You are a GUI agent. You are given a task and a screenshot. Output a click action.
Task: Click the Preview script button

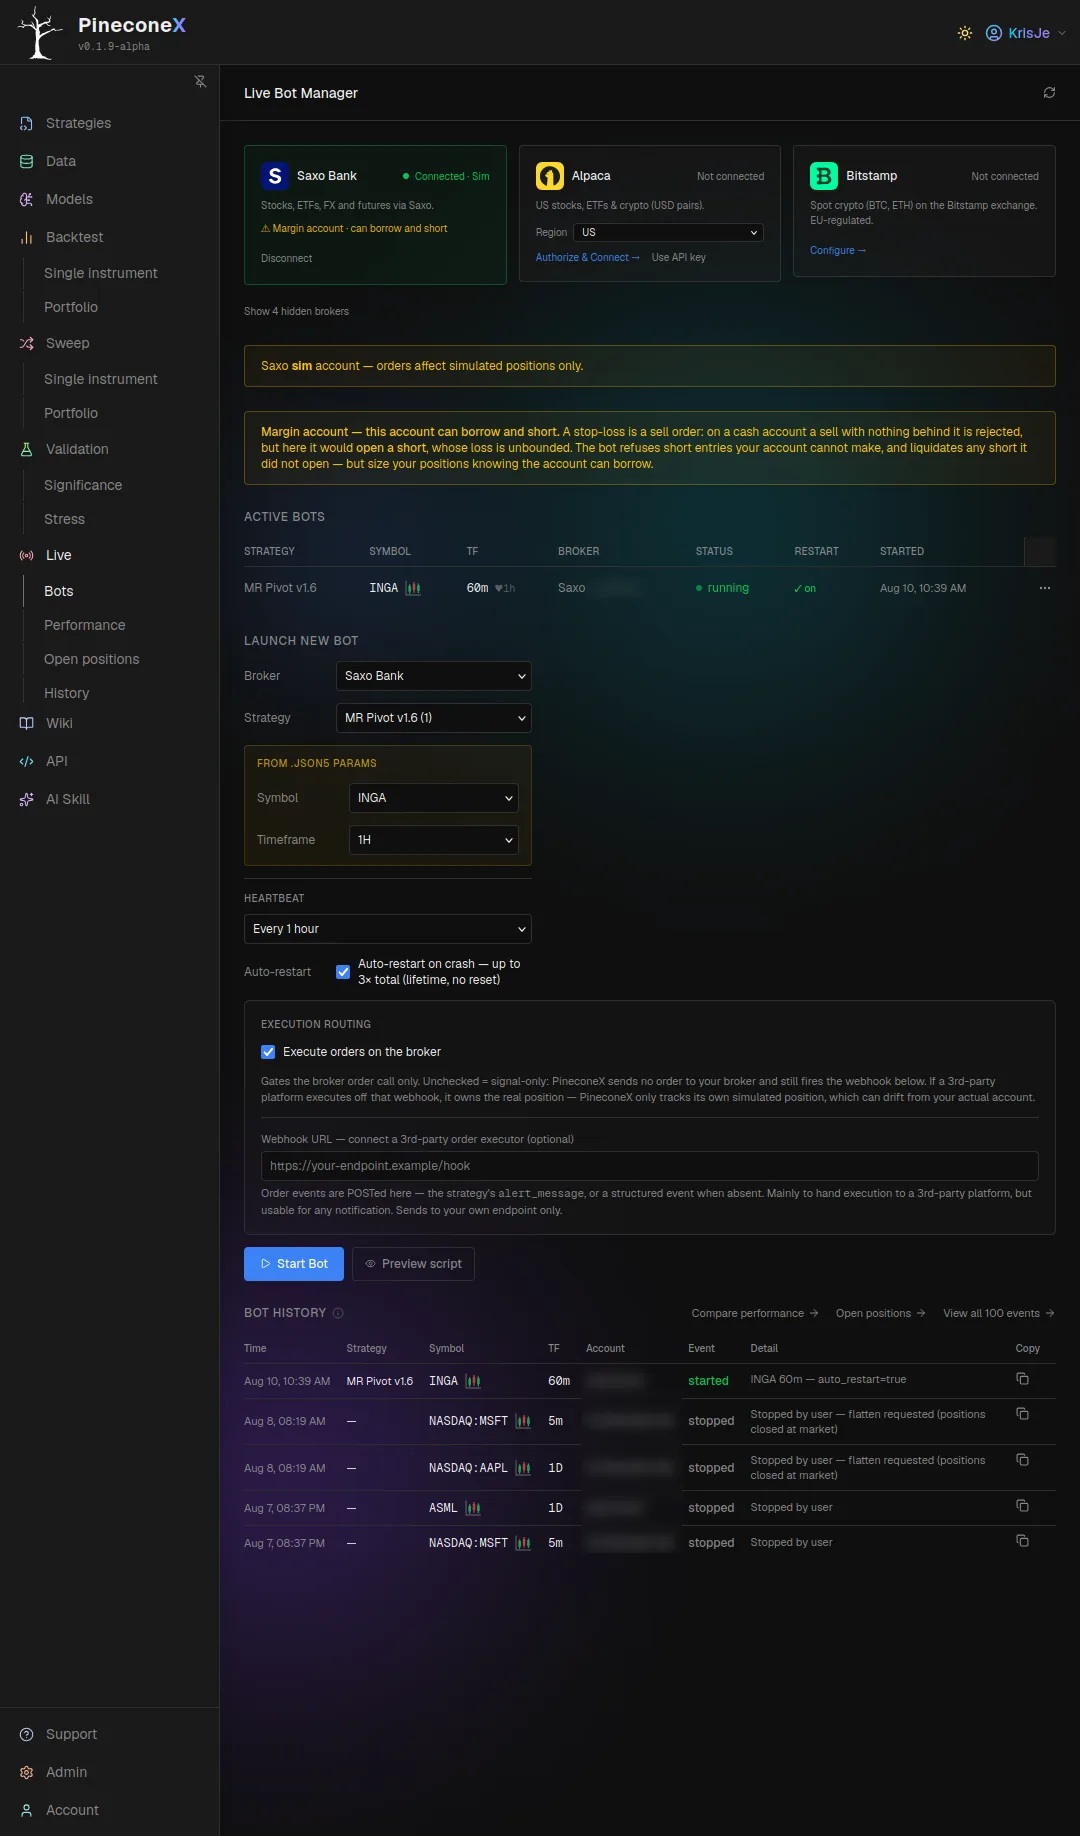tap(413, 1264)
